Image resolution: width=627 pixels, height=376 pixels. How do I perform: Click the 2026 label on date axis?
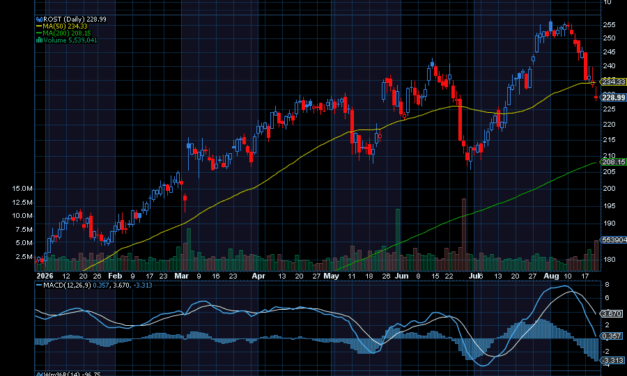[x=44, y=276]
